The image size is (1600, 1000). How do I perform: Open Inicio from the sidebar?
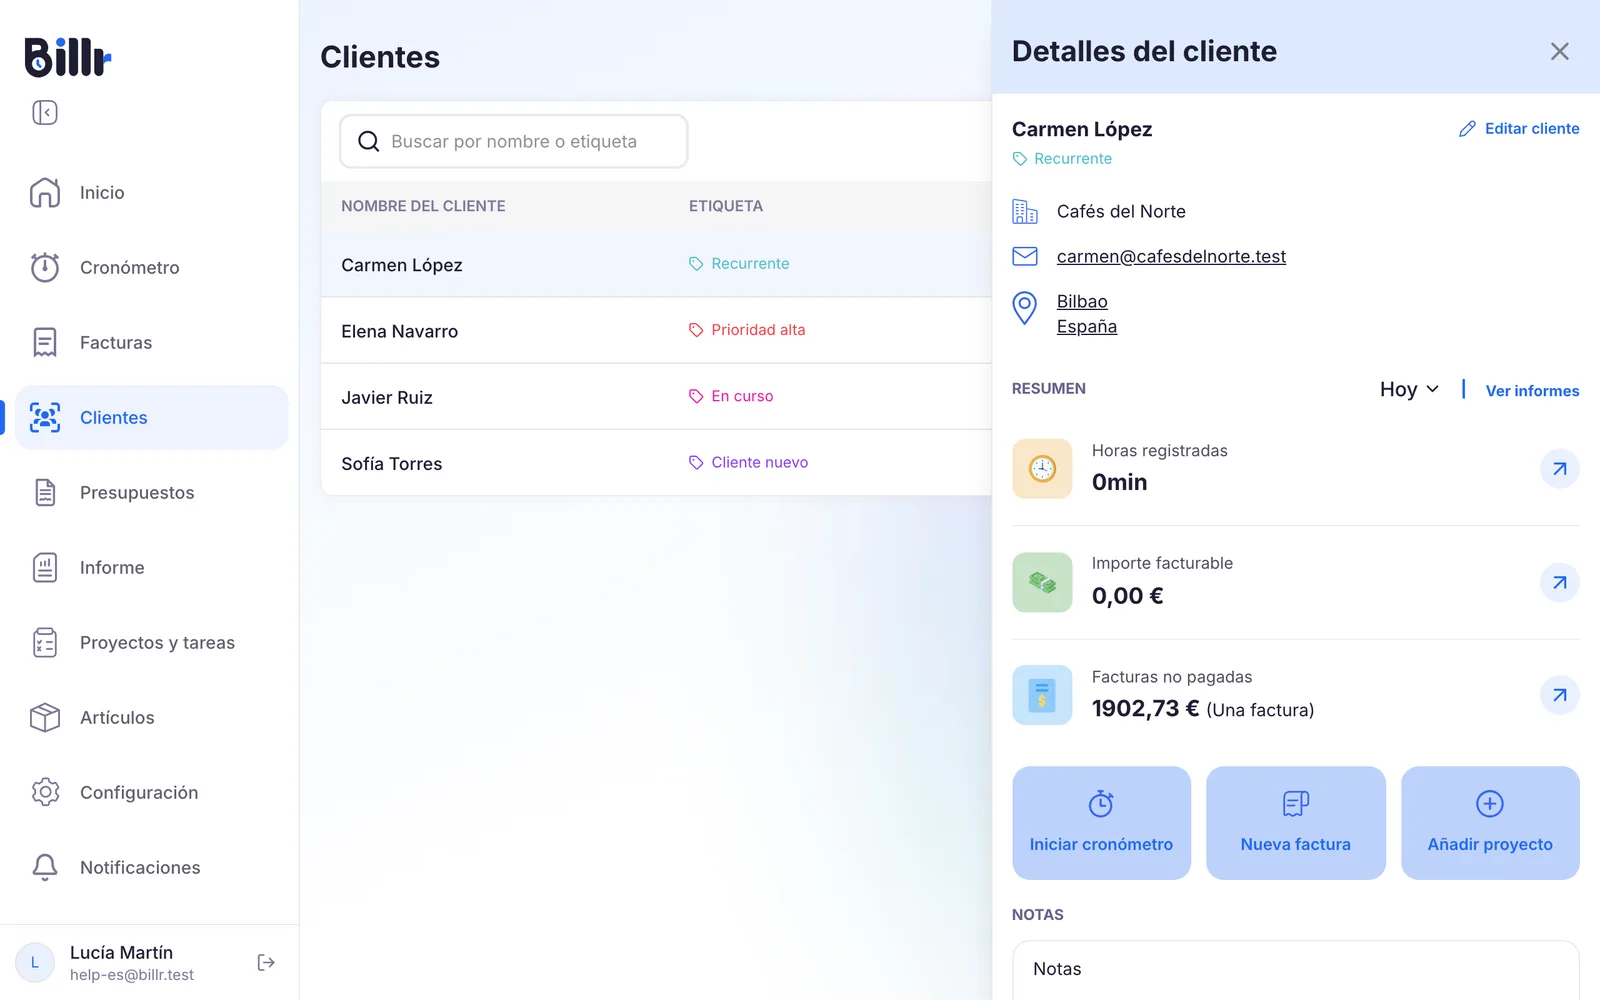point(151,192)
